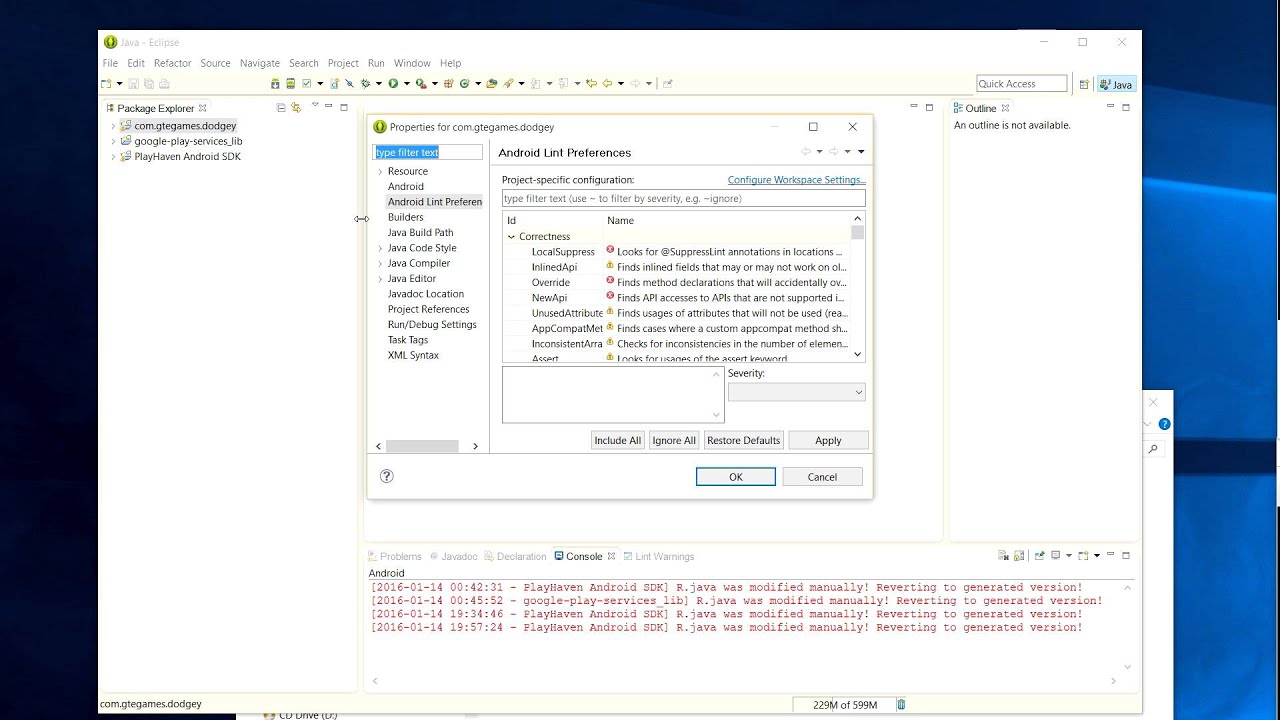Open the Project menu
1280x720 pixels.
coord(343,63)
